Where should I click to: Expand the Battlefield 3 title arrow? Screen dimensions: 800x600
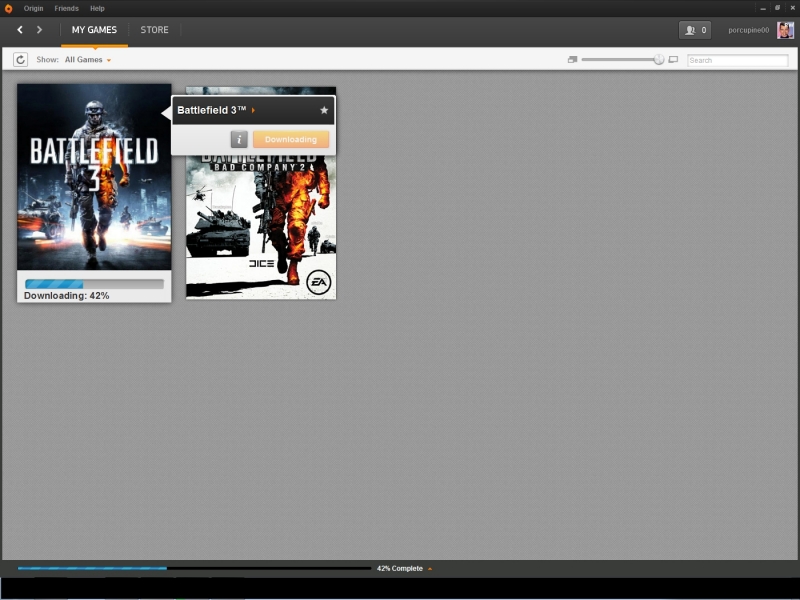pos(253,110)
